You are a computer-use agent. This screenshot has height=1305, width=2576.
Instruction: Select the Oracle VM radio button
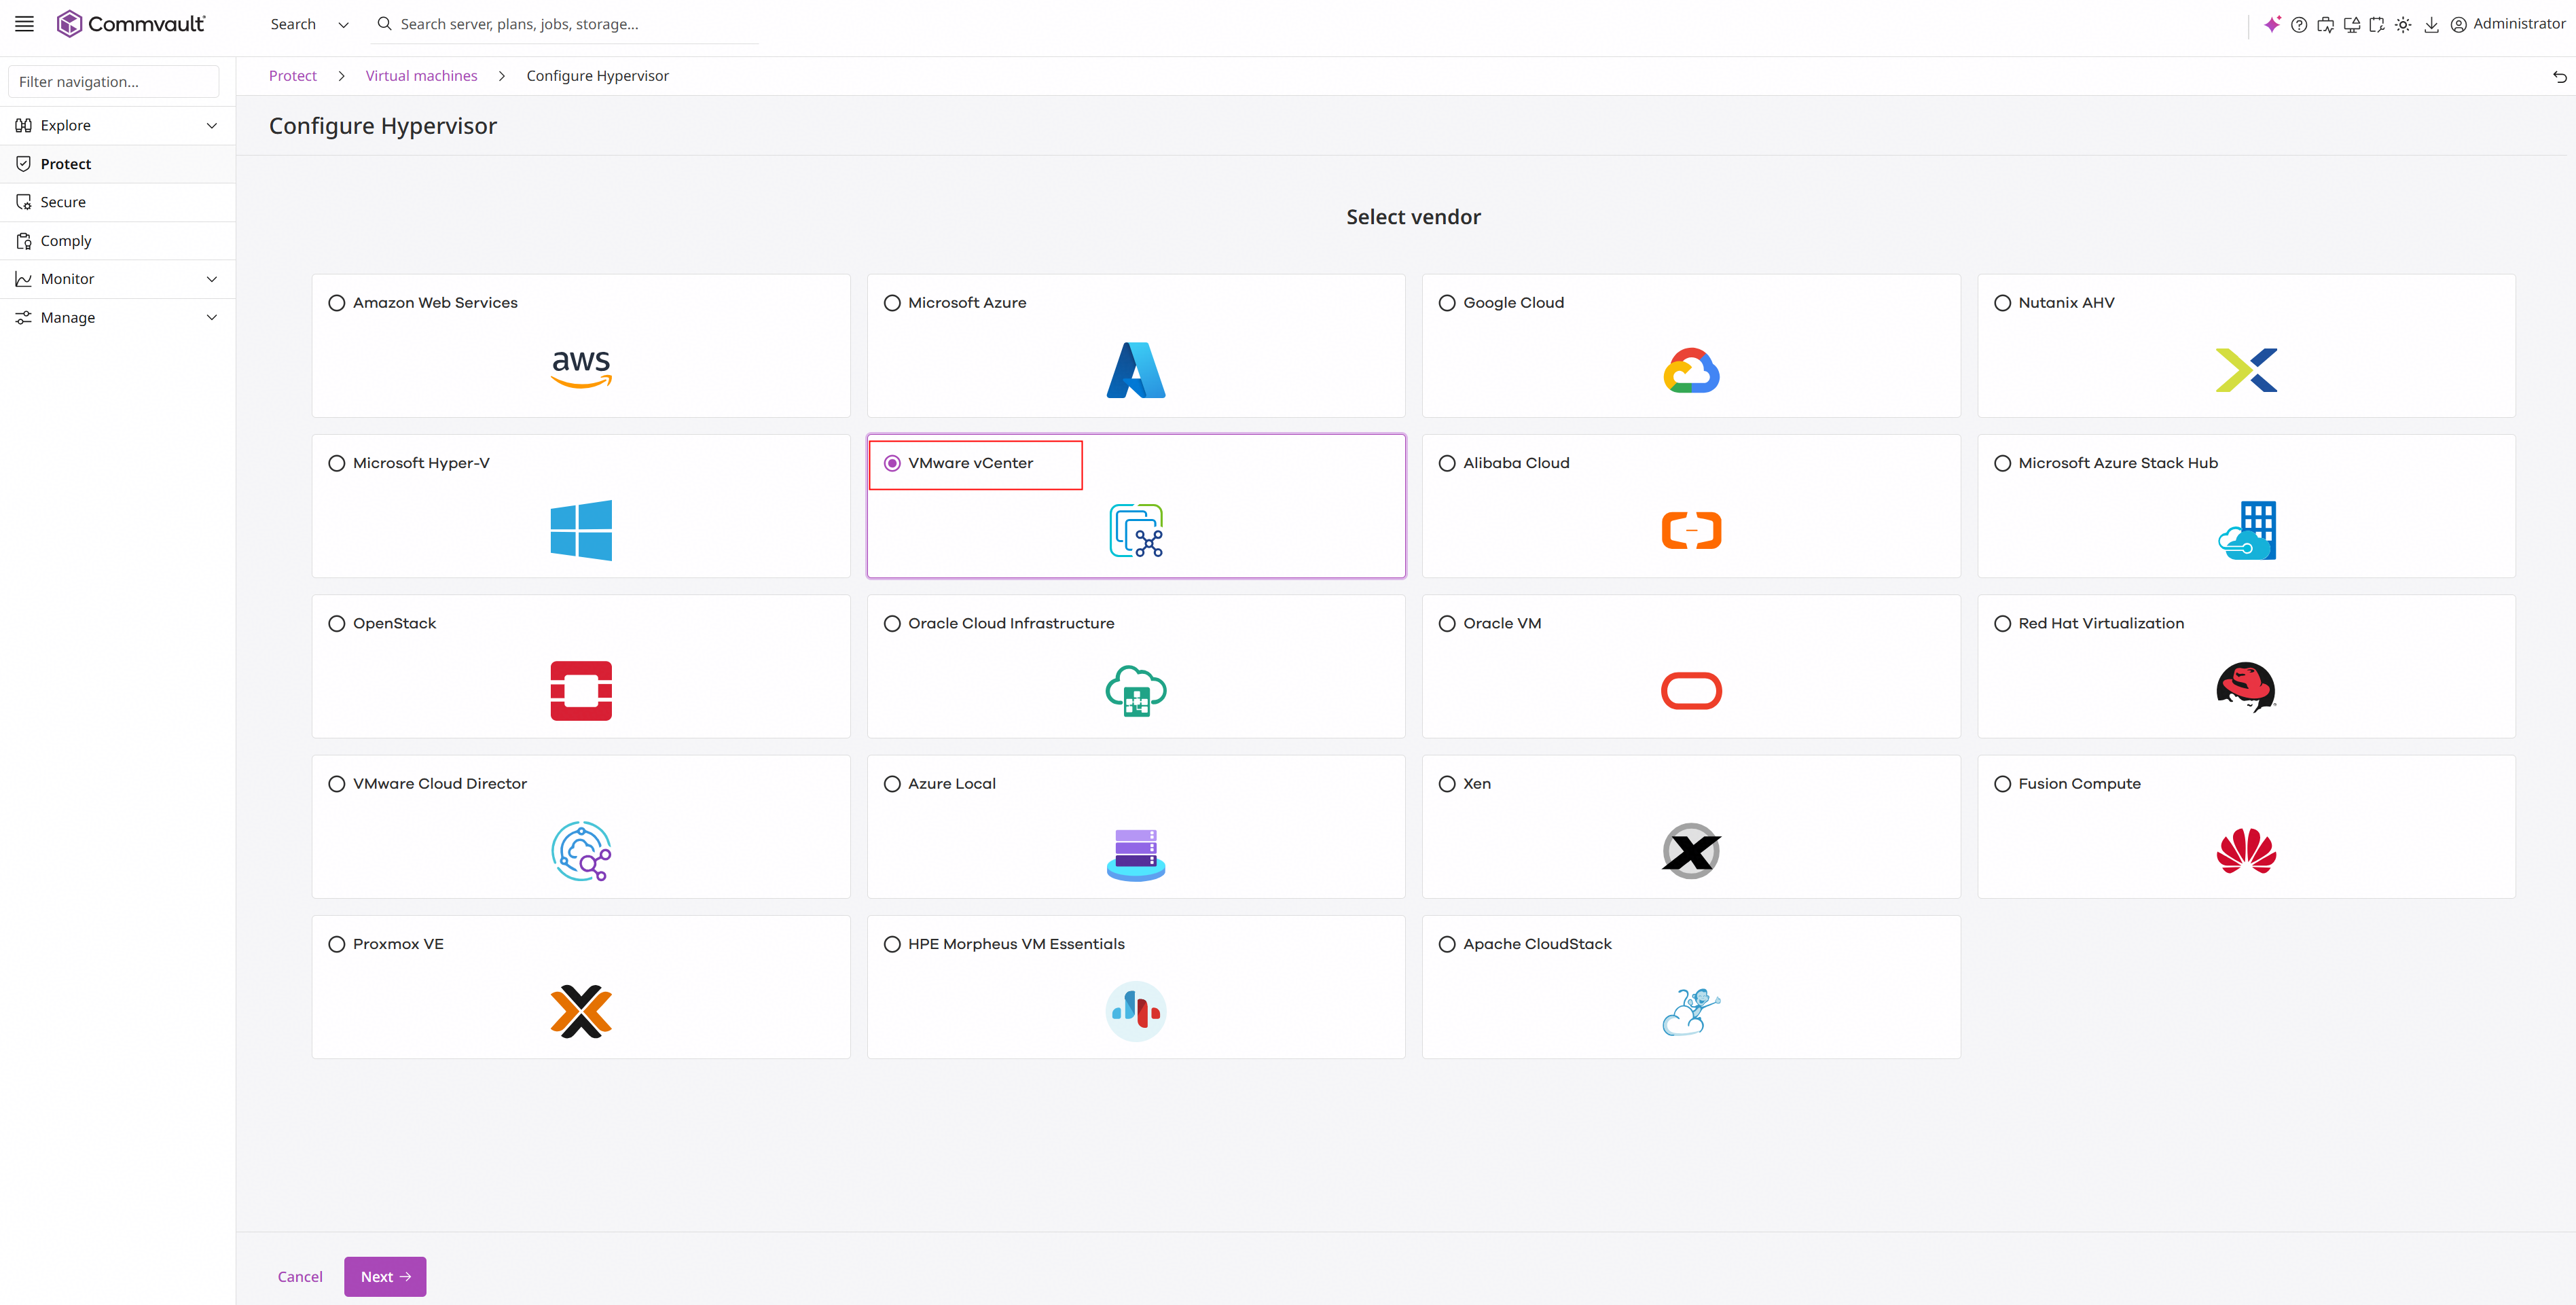pyautogui.click(x=1447, y=623)
